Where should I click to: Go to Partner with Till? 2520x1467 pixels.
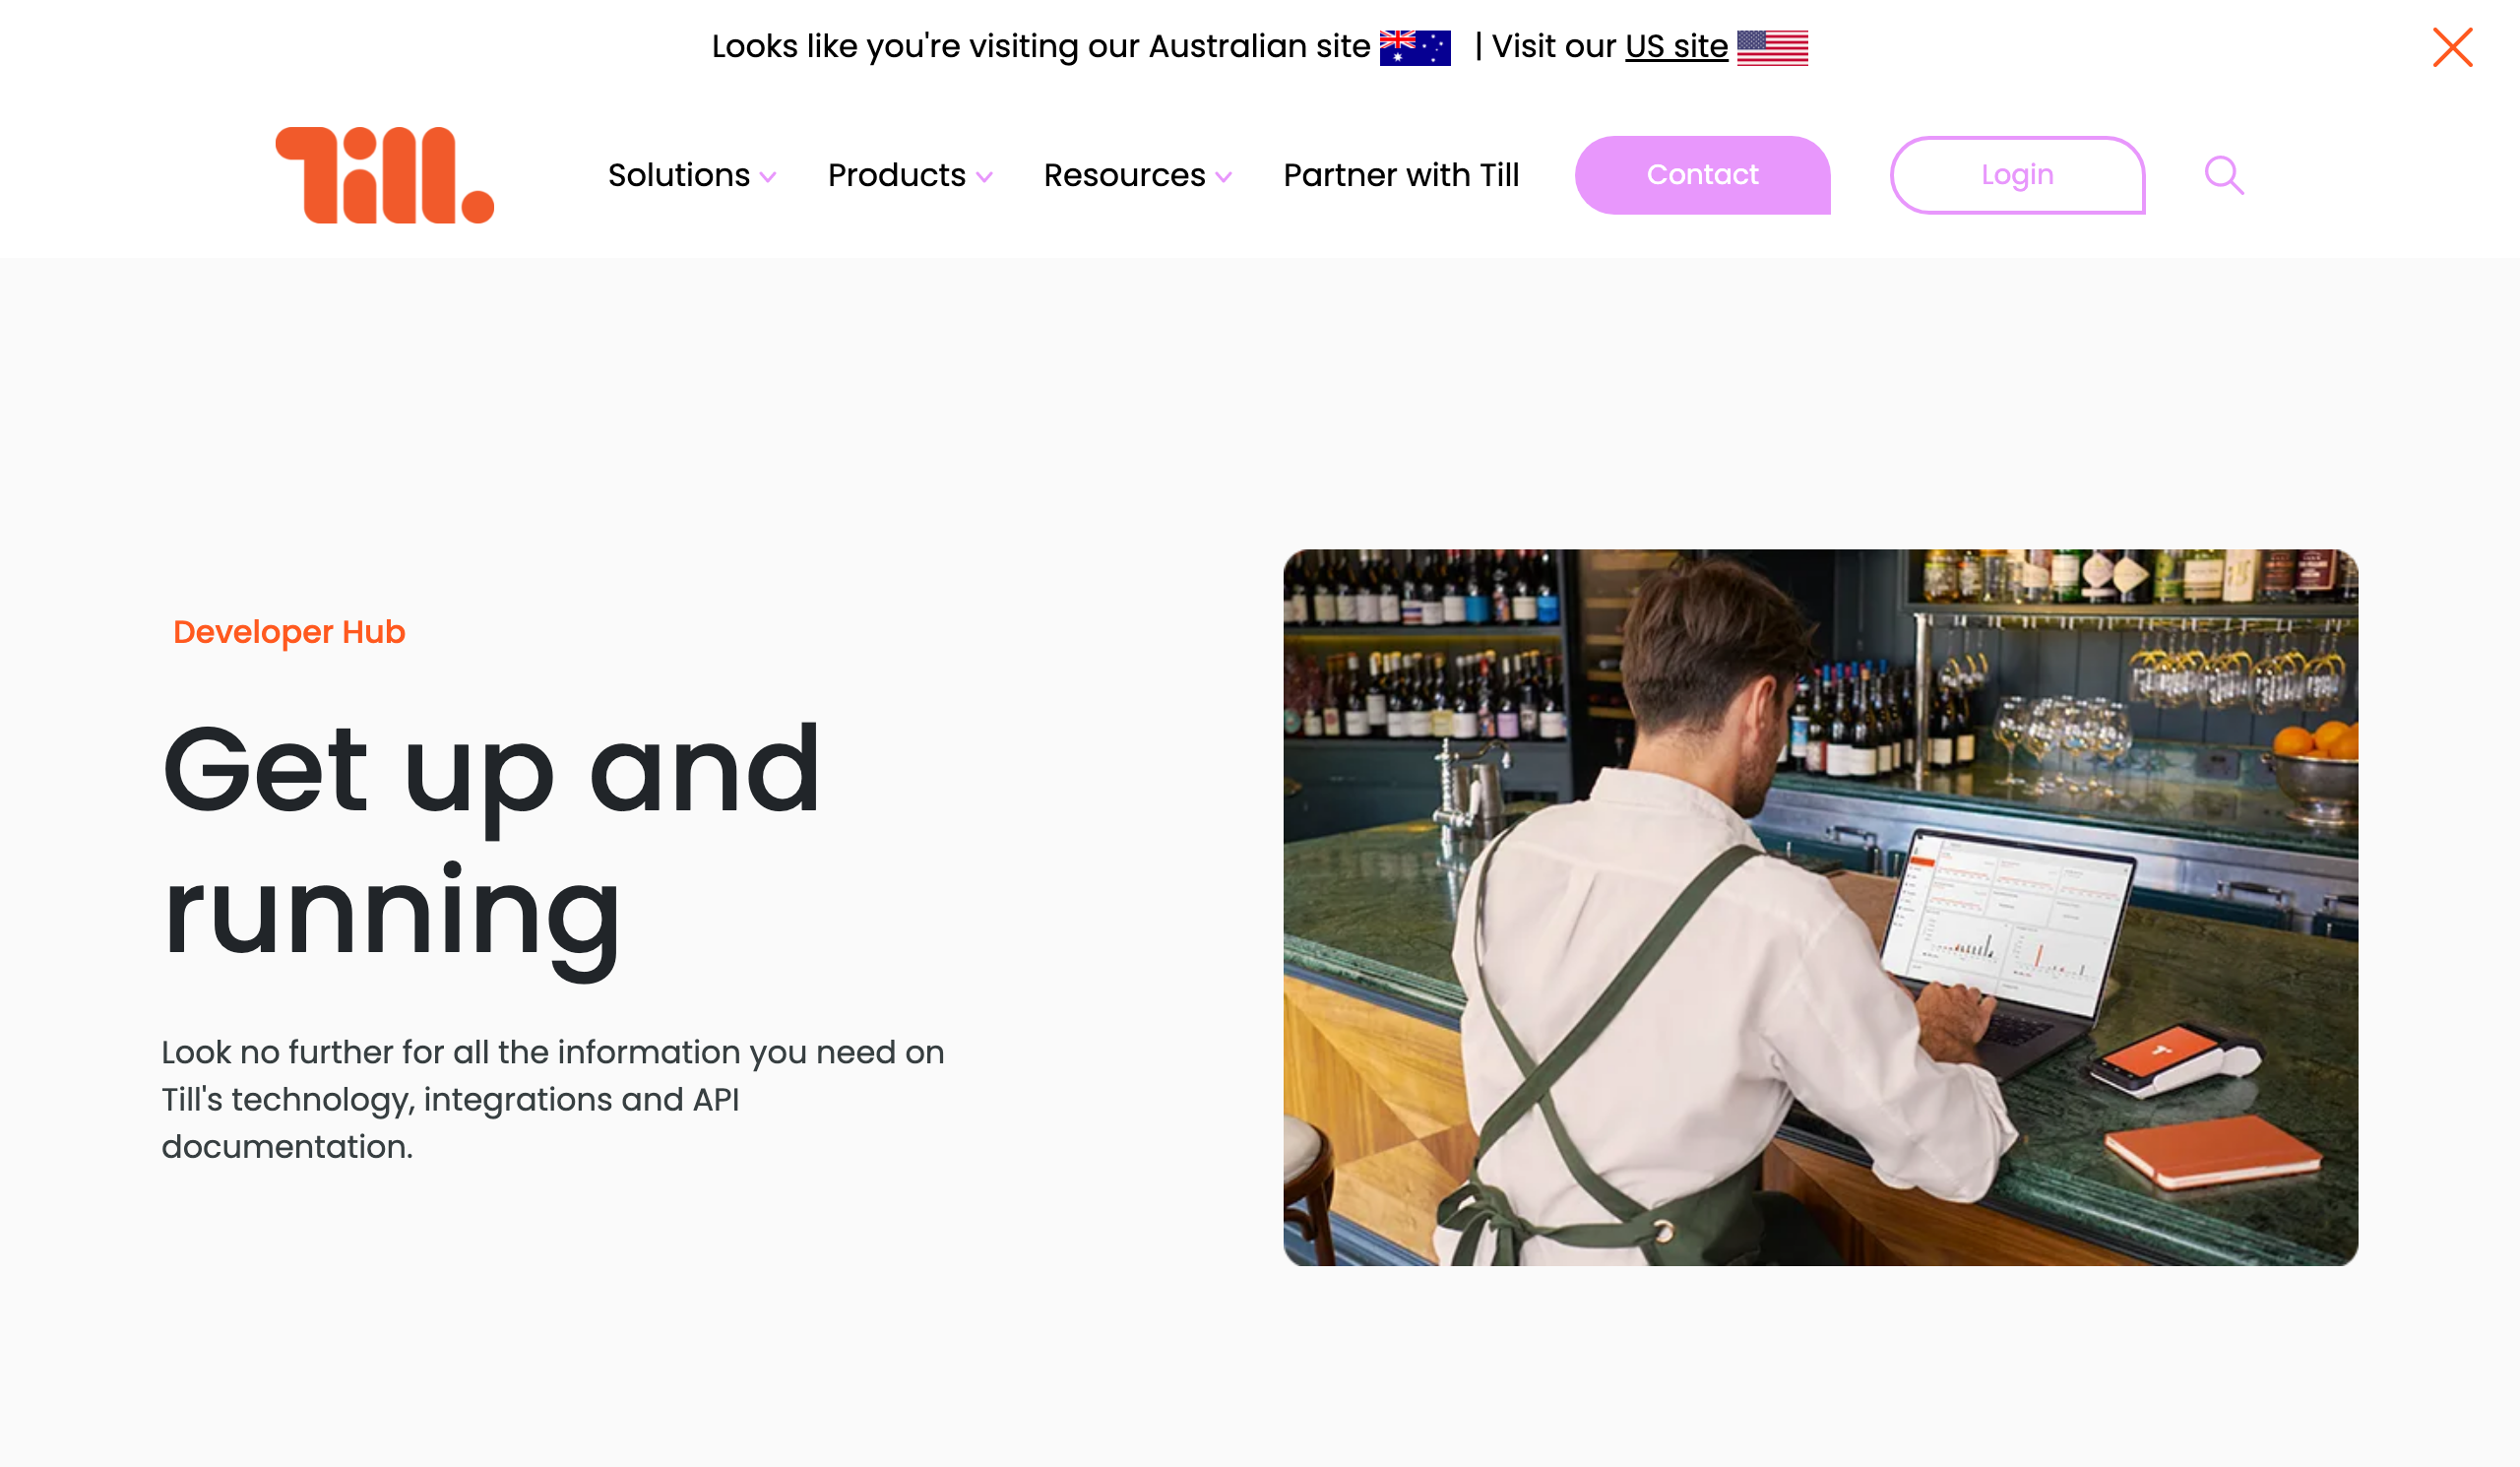[1401, 175]
